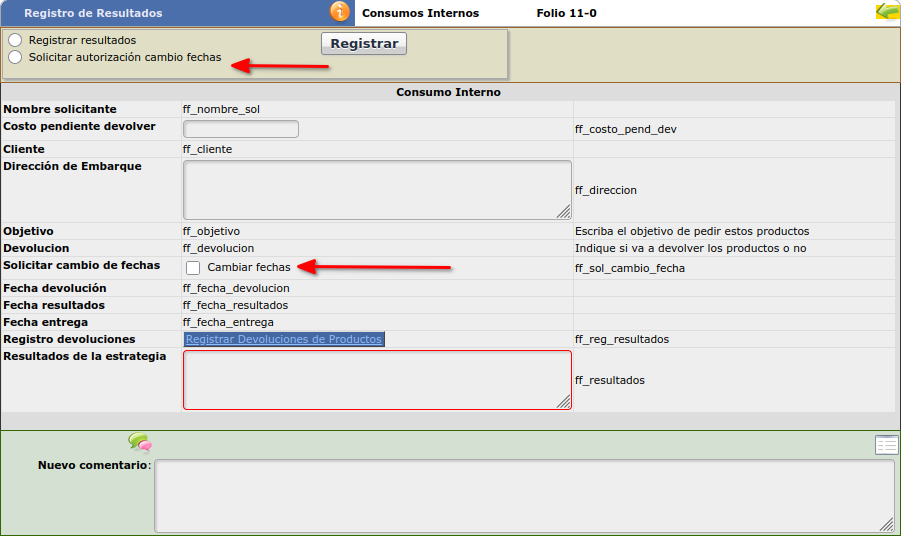Viewport: 905px width, 538px height.
Task: Click resize handle of Resultados de la estrategia textarea
Action: [x=564, y=402]
